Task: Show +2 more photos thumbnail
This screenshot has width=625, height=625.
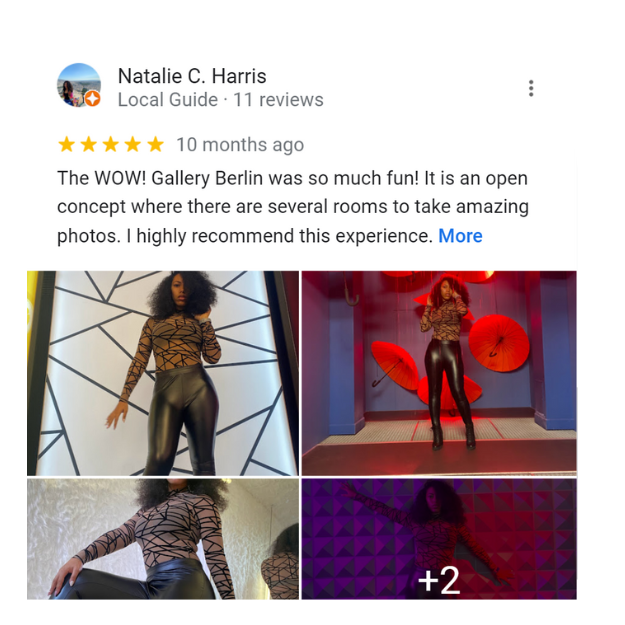Action: click(x=439, y=539)
